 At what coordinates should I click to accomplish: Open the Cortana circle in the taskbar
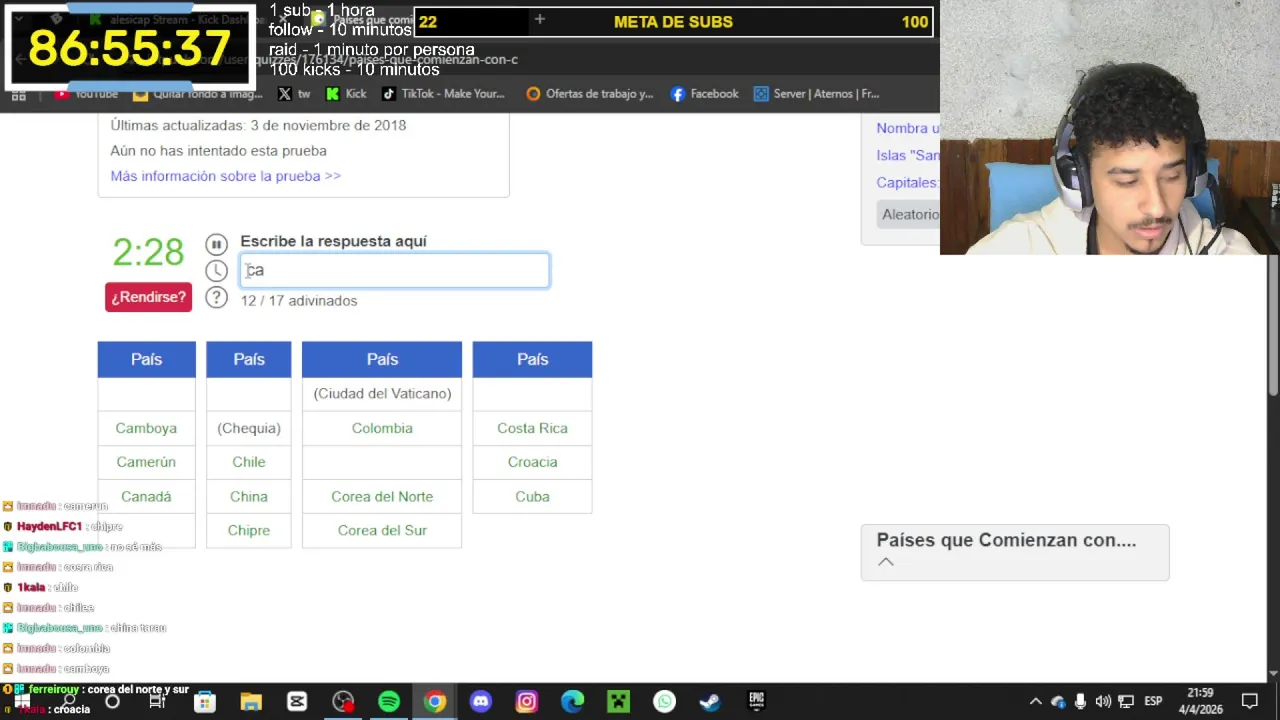pyautogui.click(x=112, y=702)
